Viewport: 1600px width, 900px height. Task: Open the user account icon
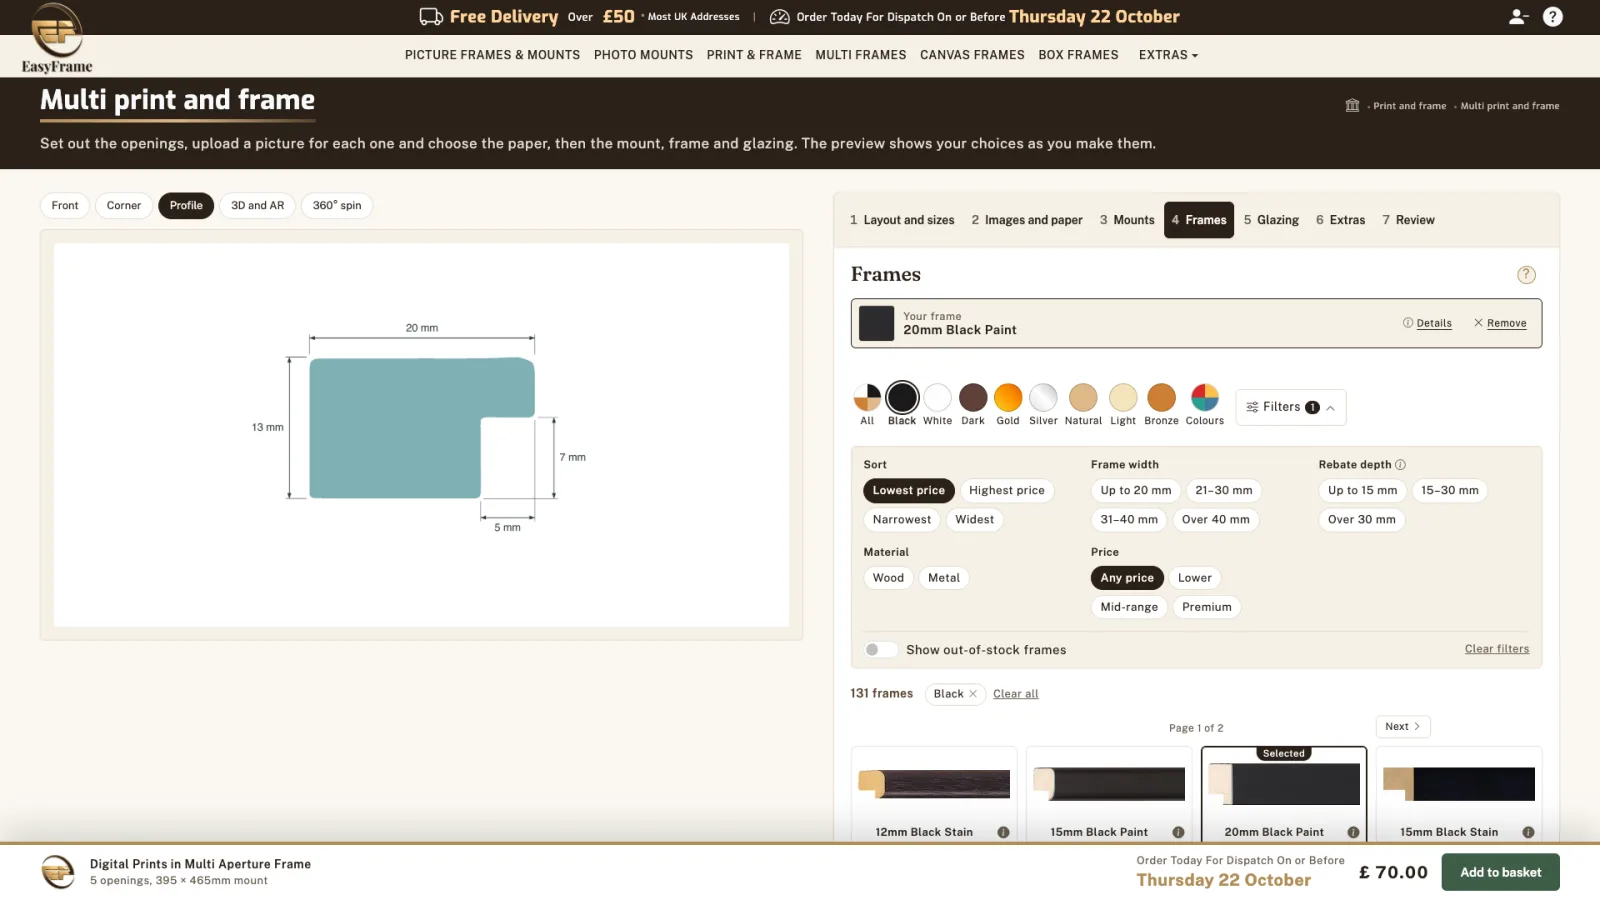point(1518,17)
